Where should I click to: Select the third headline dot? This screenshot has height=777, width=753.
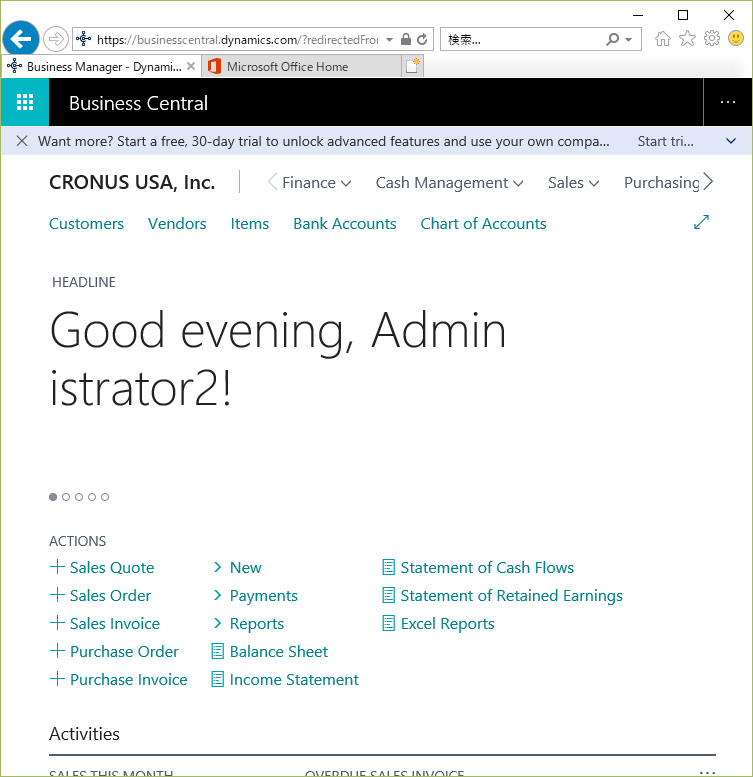pyautogui.click(x=79, y=497)
